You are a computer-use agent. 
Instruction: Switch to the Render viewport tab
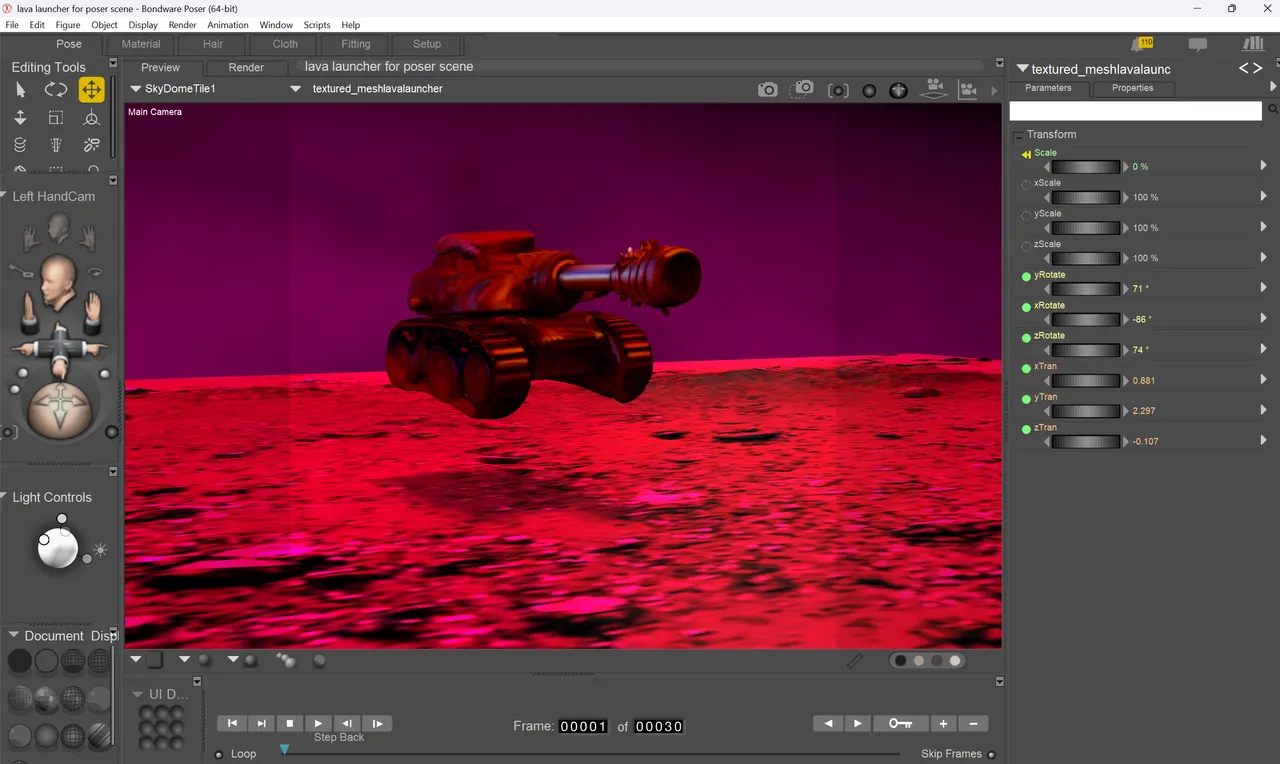click(x=246, y=68)
